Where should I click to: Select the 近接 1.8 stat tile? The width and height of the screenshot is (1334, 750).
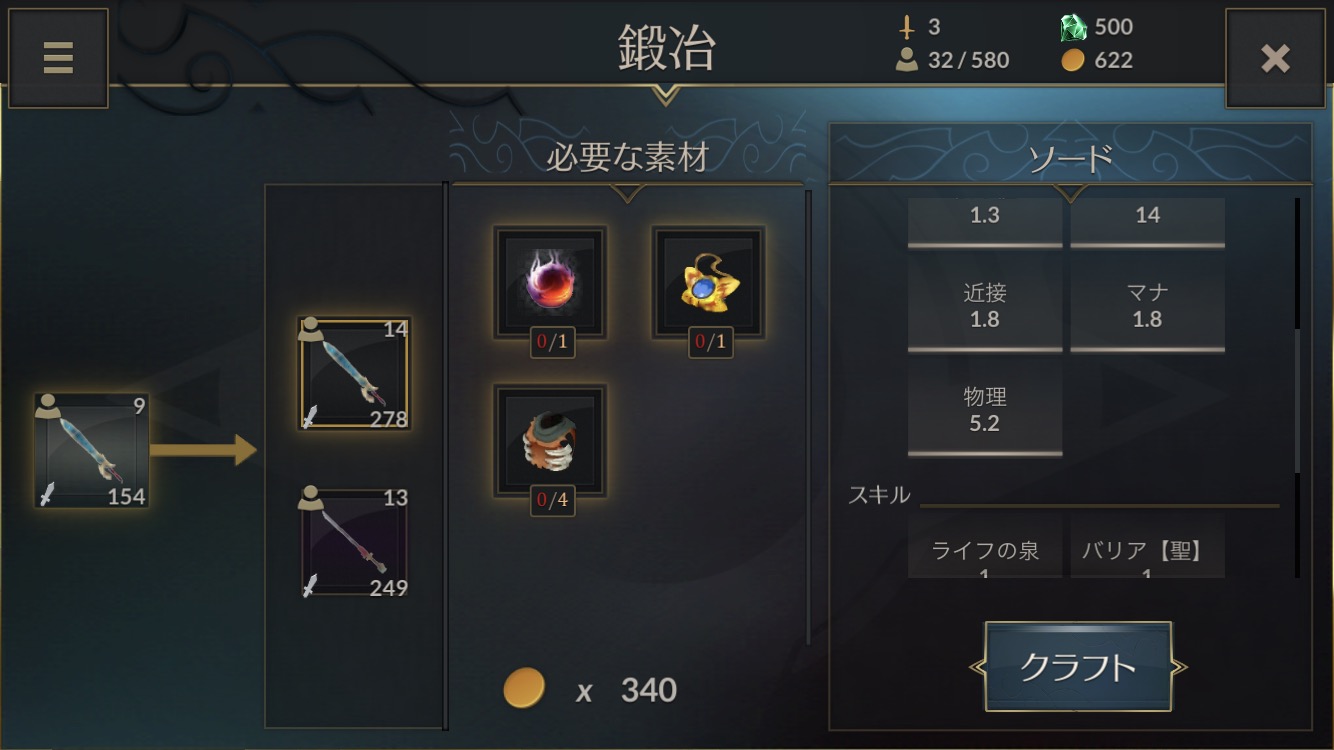[x=985, y=304]
